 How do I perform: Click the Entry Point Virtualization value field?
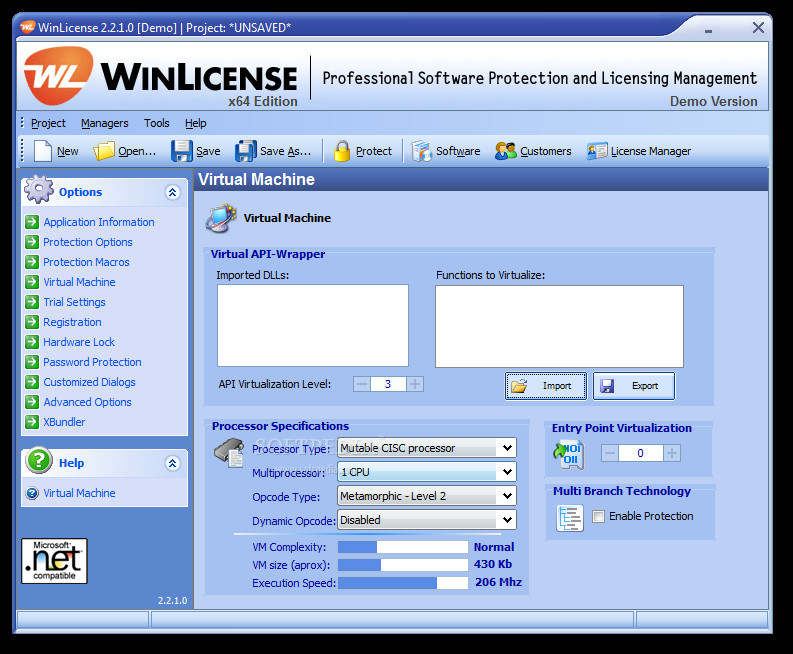pyautogui.click(x=640, y=453)
